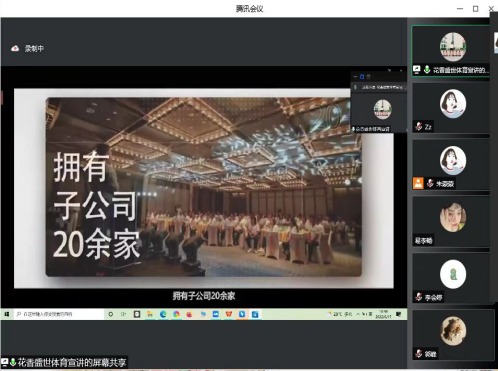Click the taskbar search input field
This screenshot has height=371, width=498.
[x=59, y=314]
